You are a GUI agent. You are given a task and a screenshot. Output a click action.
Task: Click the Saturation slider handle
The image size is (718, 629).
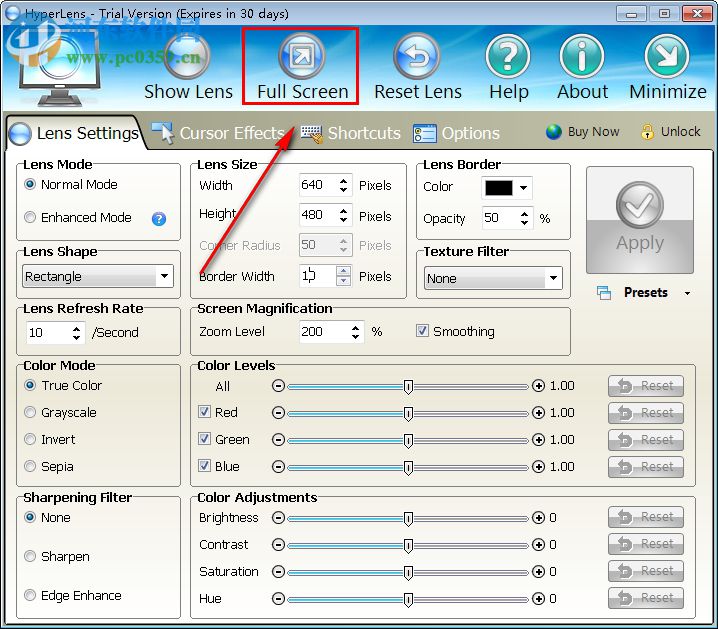[x=408, y=573]
